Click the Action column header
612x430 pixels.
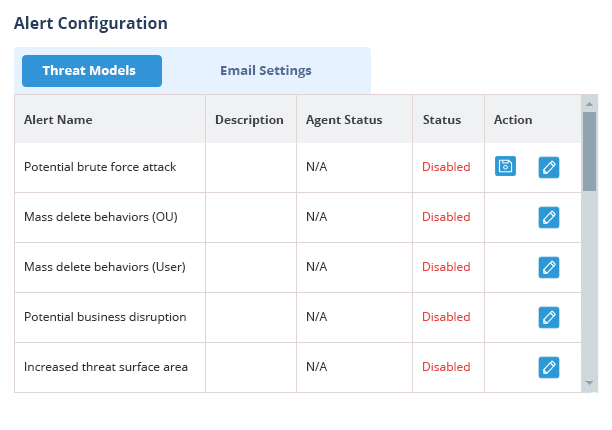point(513,120)
